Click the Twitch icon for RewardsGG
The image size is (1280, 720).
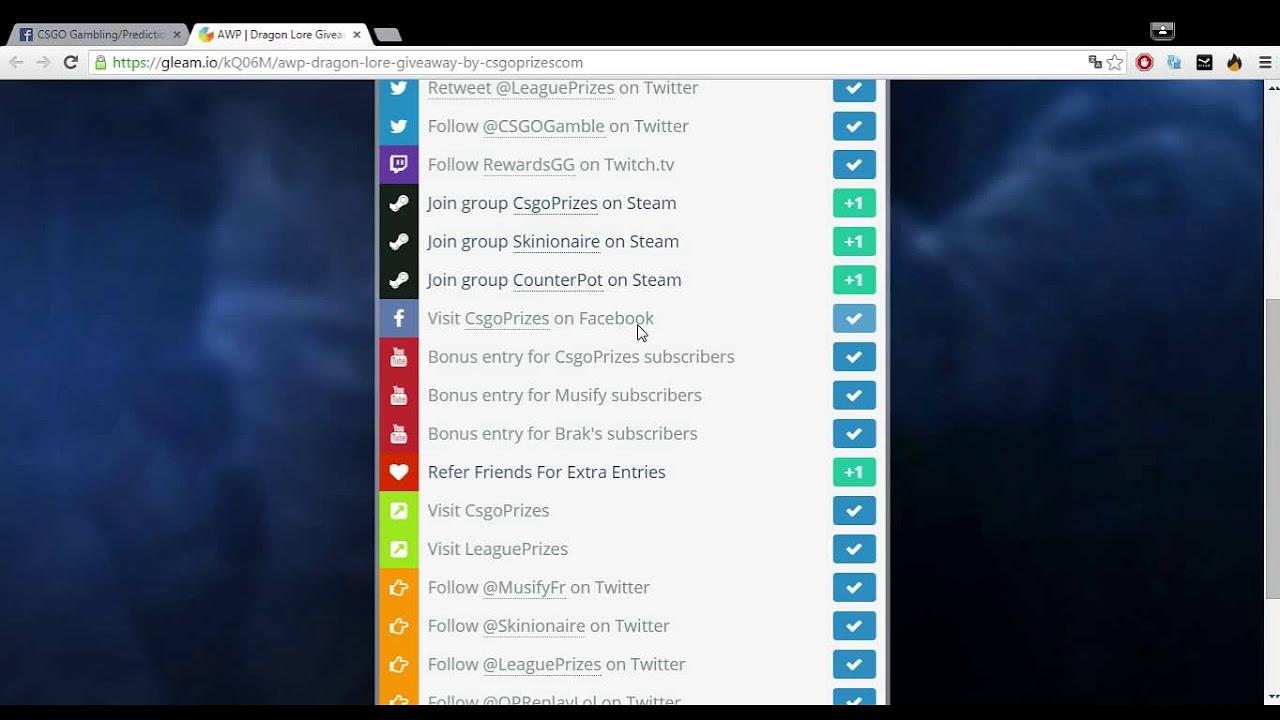pyautogui.click(x=398, y=164)
